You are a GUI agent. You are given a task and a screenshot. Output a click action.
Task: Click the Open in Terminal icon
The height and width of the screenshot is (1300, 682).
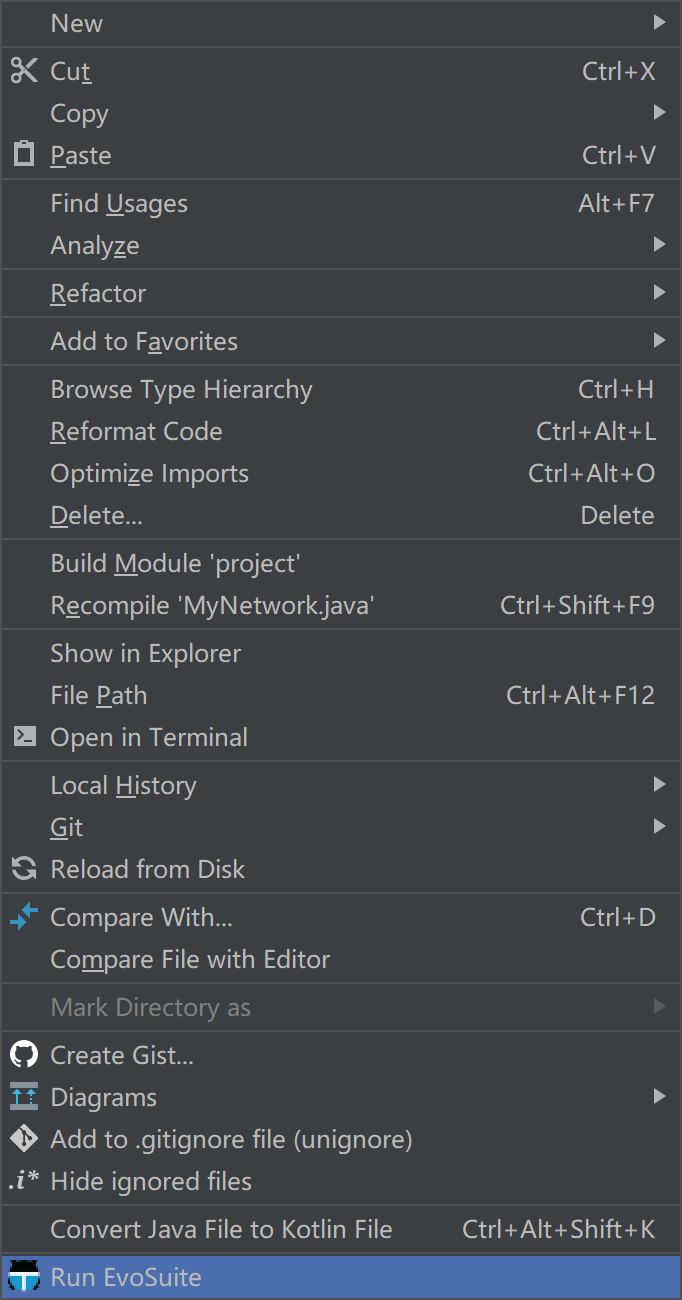pyautogui.click(x=24, y=737)
